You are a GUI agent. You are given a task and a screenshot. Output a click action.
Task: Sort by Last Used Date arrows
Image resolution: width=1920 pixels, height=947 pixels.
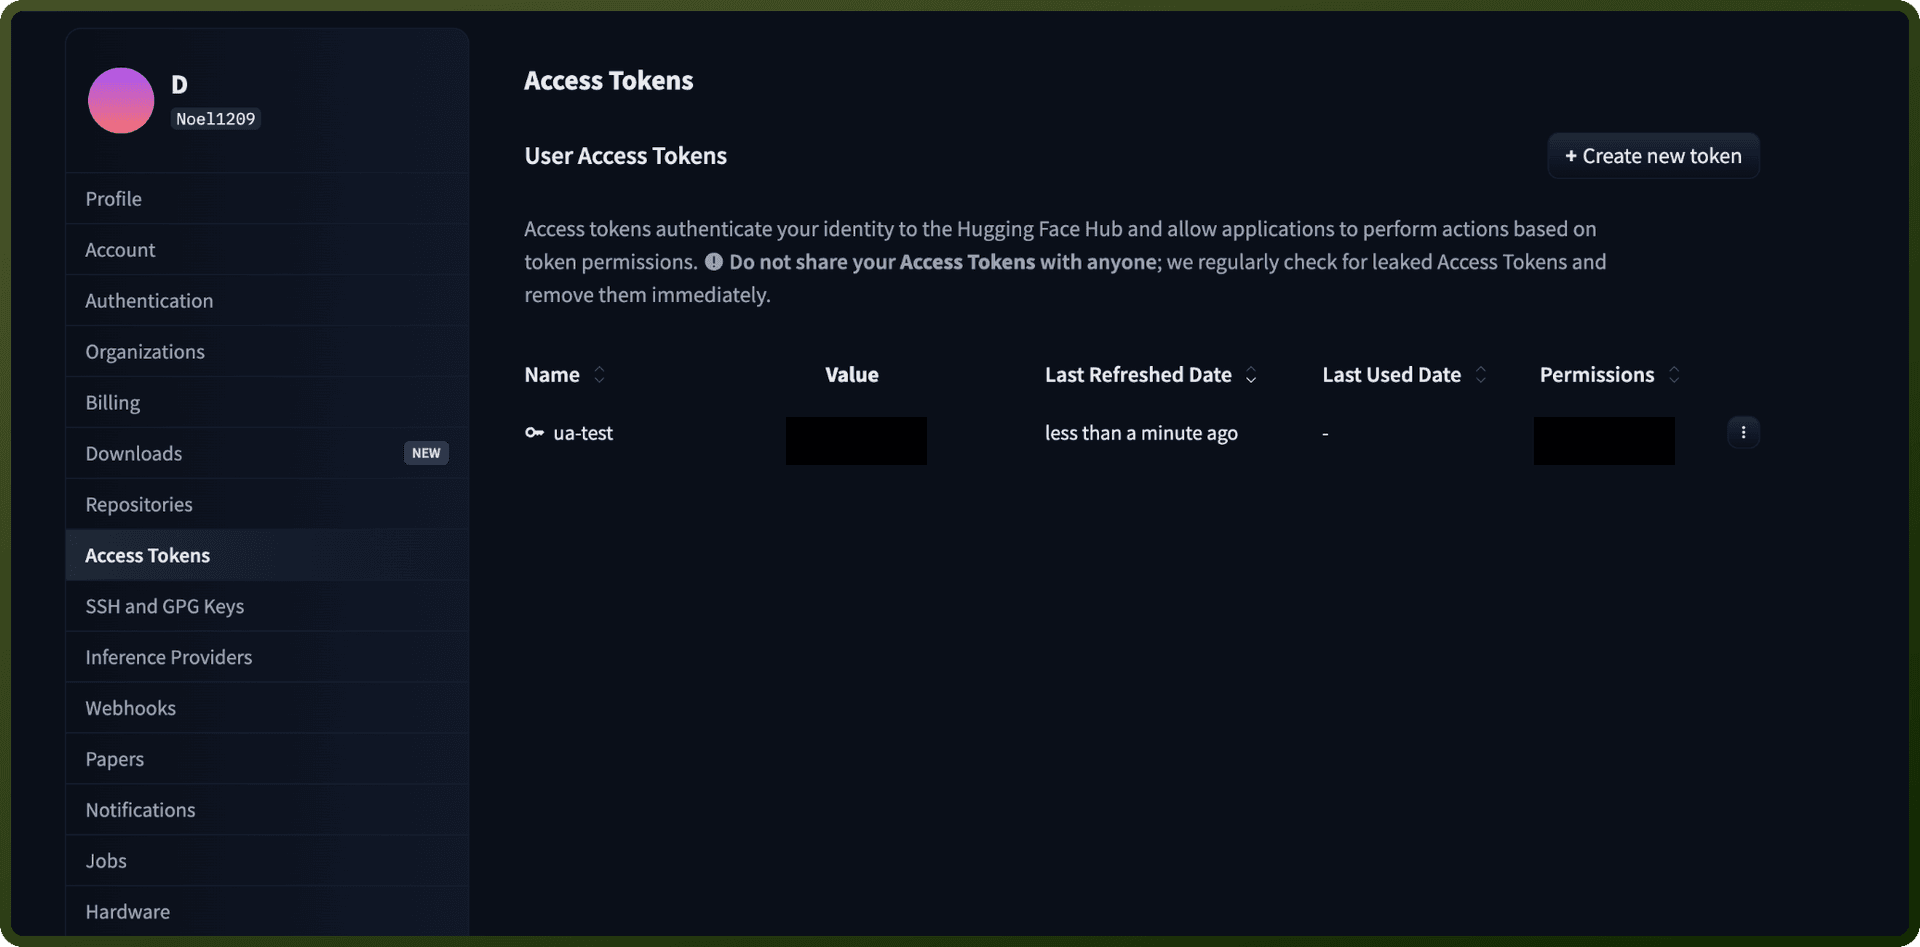click(x=1481, y=375)
